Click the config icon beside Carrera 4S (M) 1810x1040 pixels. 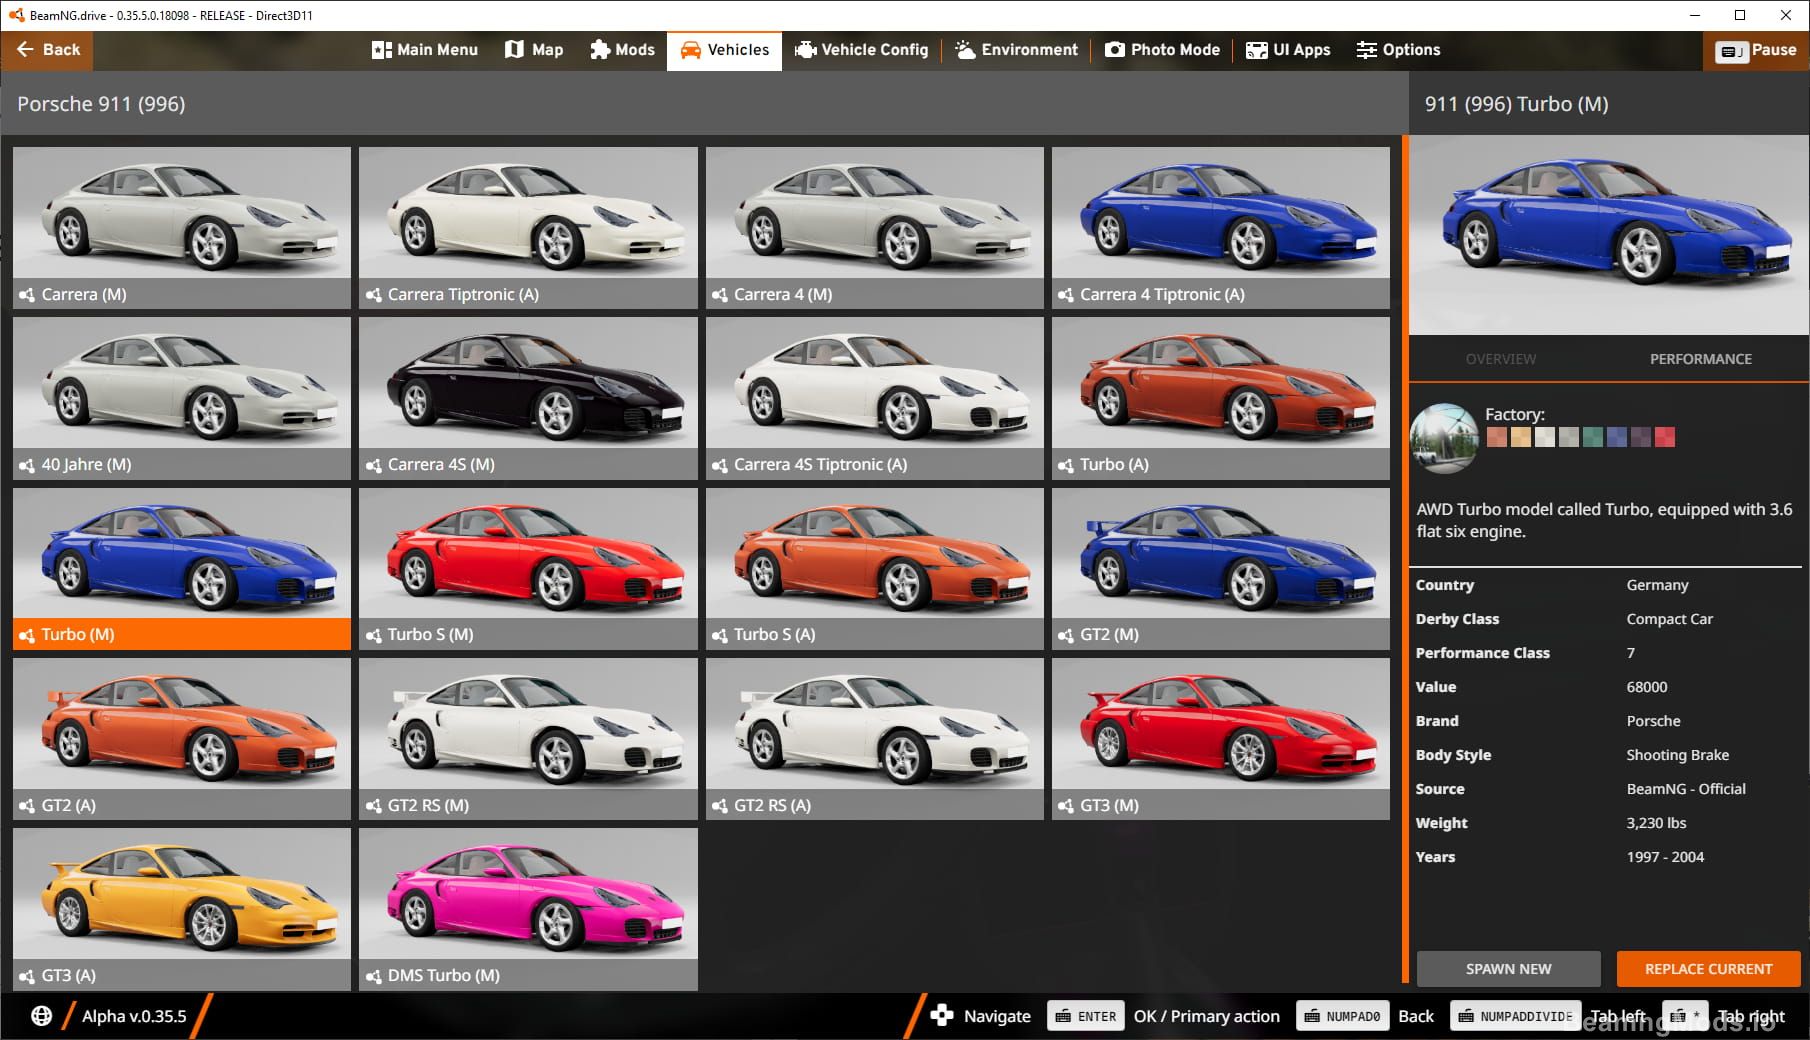click(373, 465)
